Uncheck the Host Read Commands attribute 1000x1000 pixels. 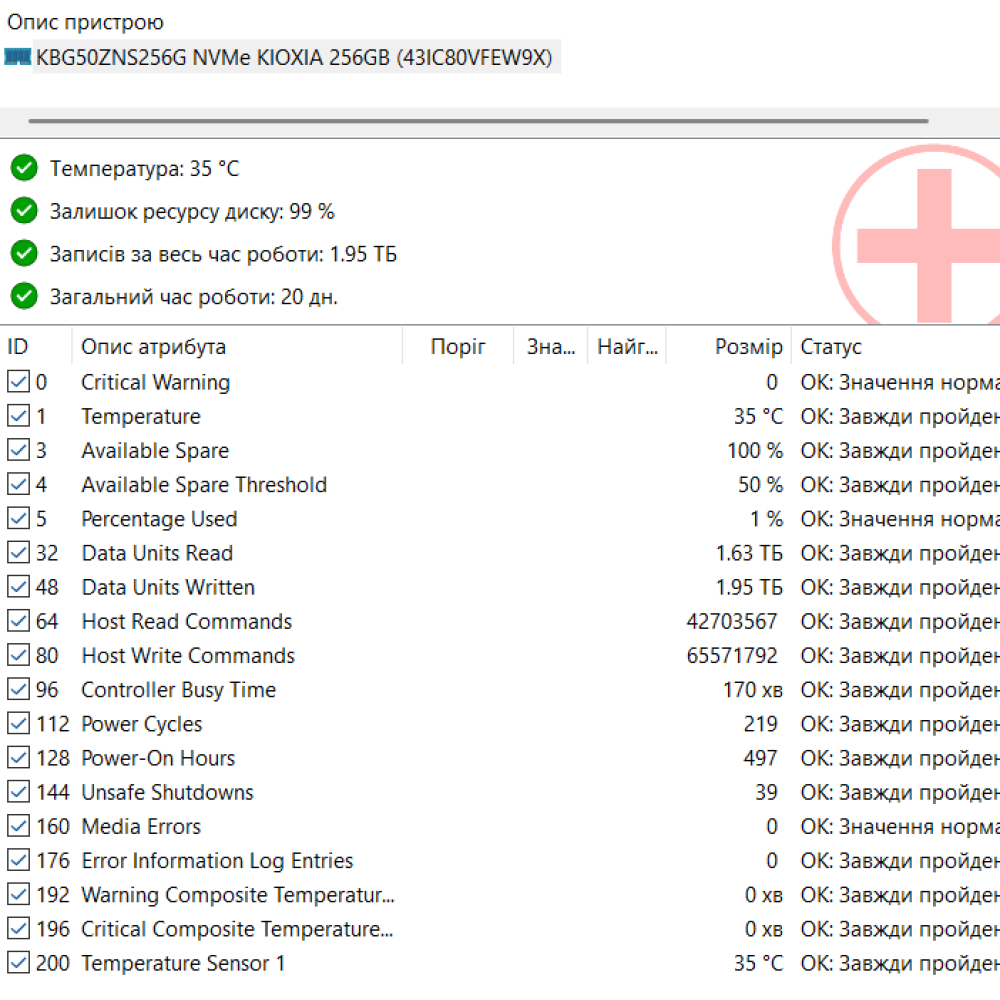17,621
